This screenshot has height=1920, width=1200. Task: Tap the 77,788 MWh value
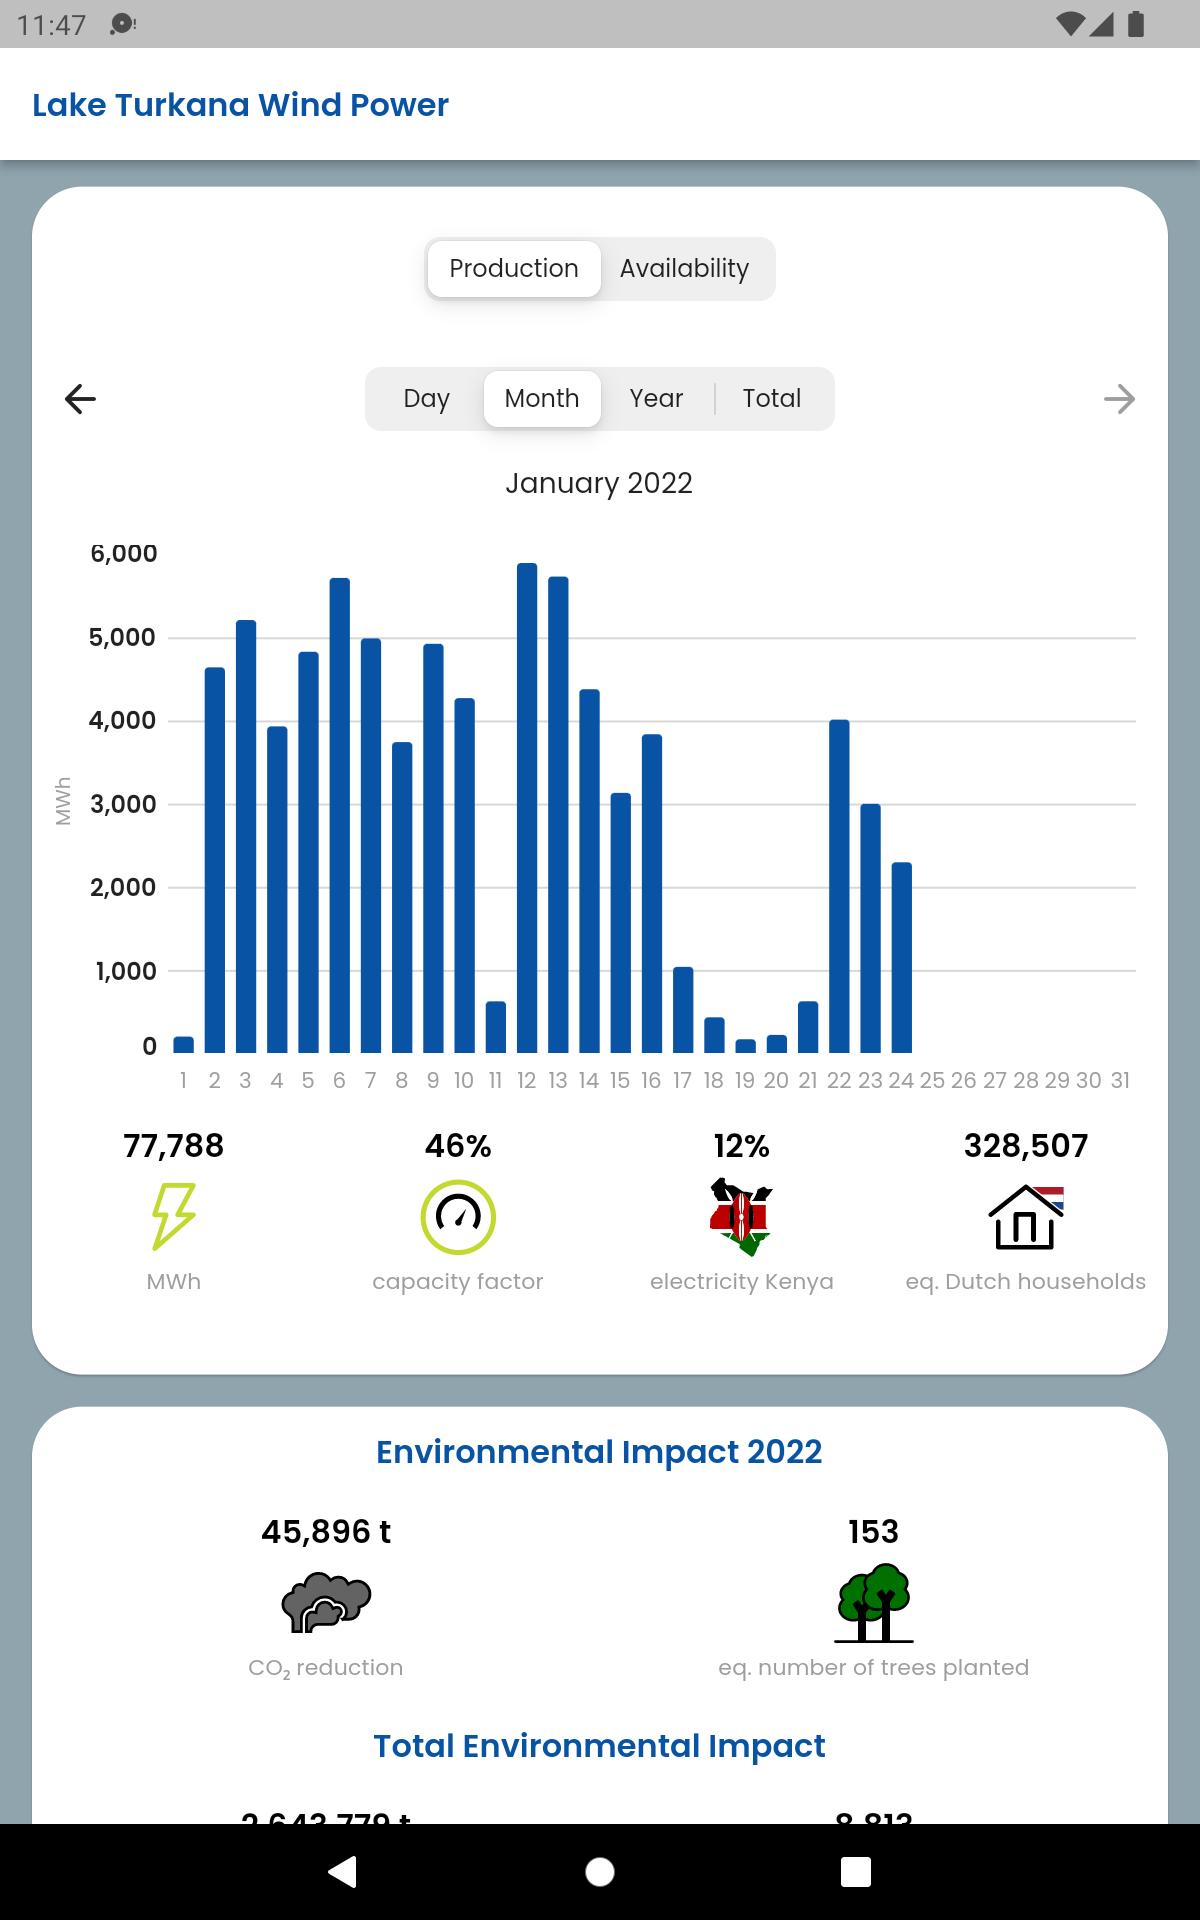[174, 1146]
